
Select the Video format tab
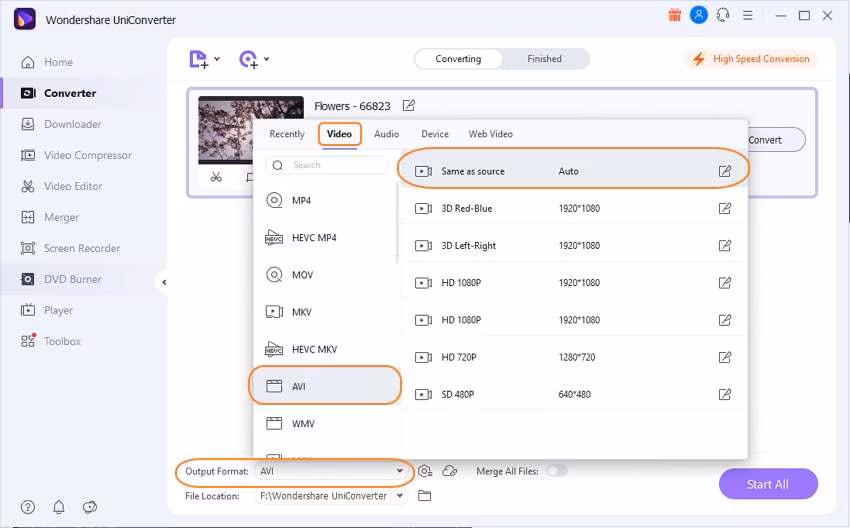click(x=339, y=134)
